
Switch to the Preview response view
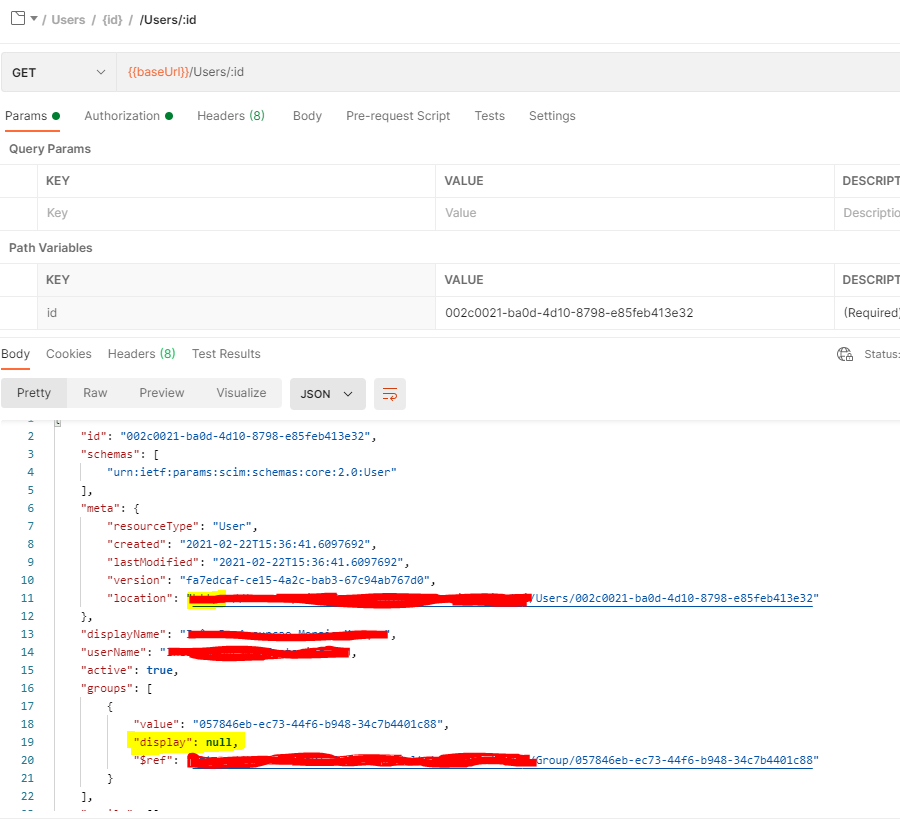(x=161, y=393)
